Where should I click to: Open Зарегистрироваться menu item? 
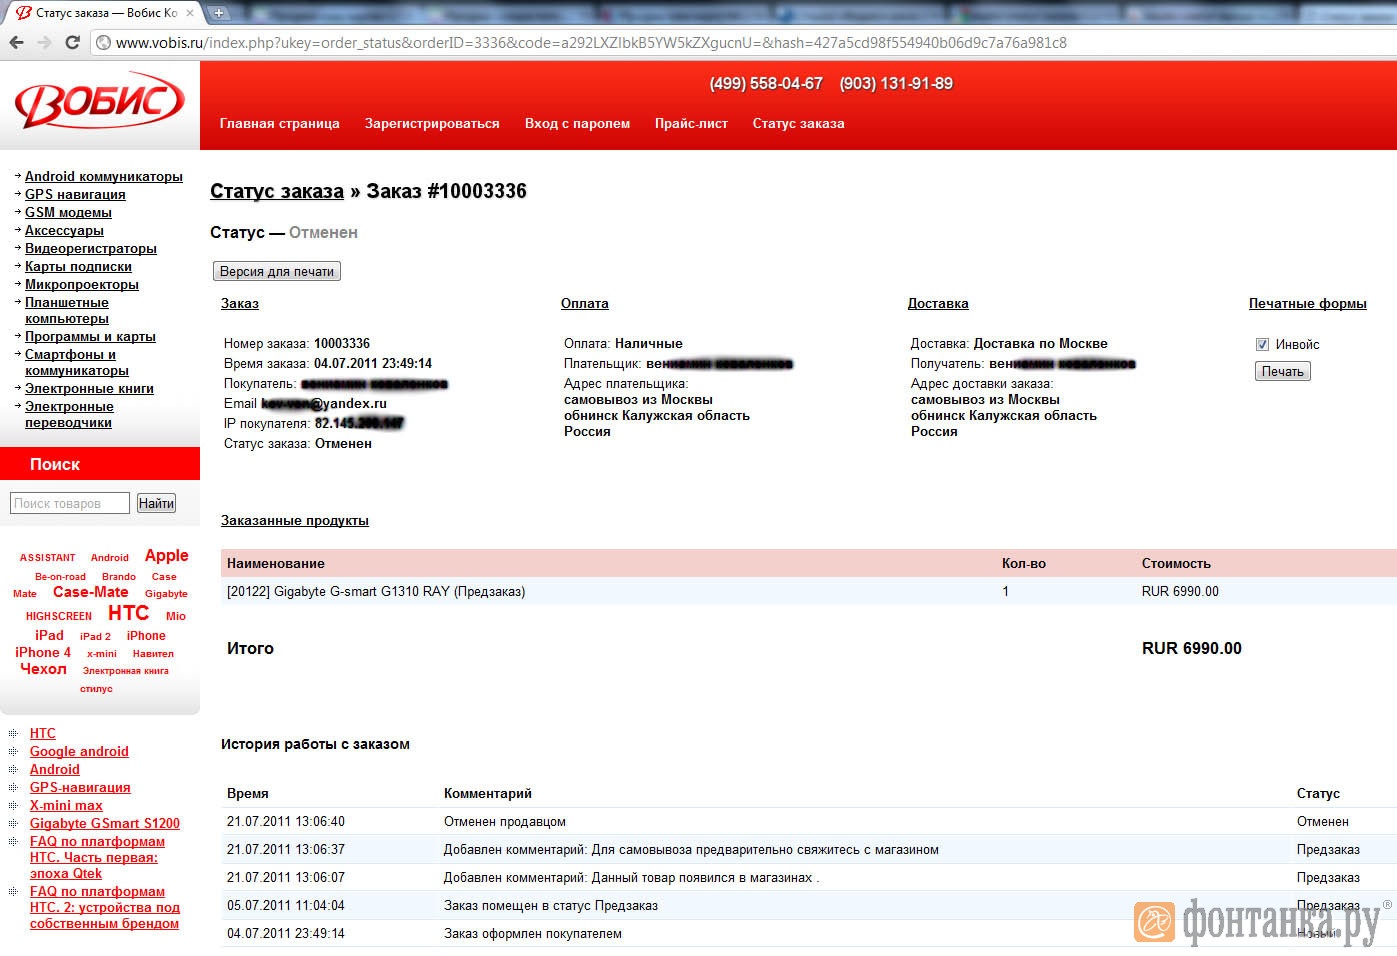point(432,124)
